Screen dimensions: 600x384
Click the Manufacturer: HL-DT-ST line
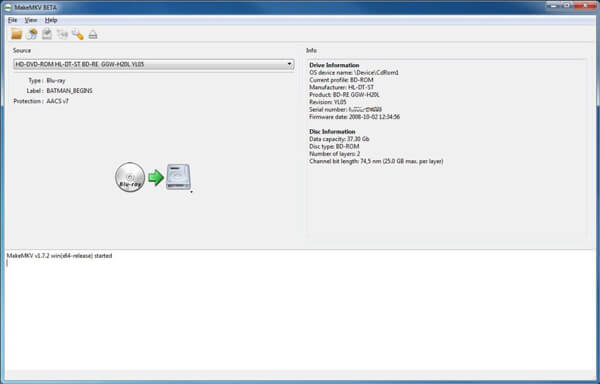click(x=341, y=87)
